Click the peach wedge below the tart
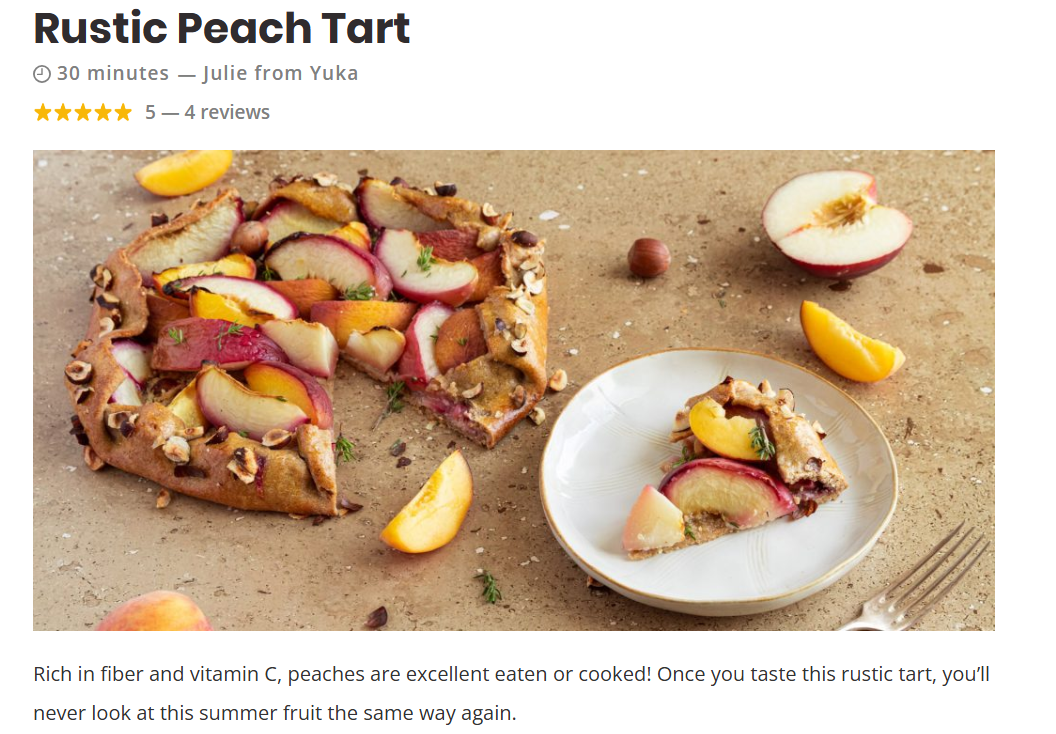This screenshot has width=1056, height=734. (428, 503)
